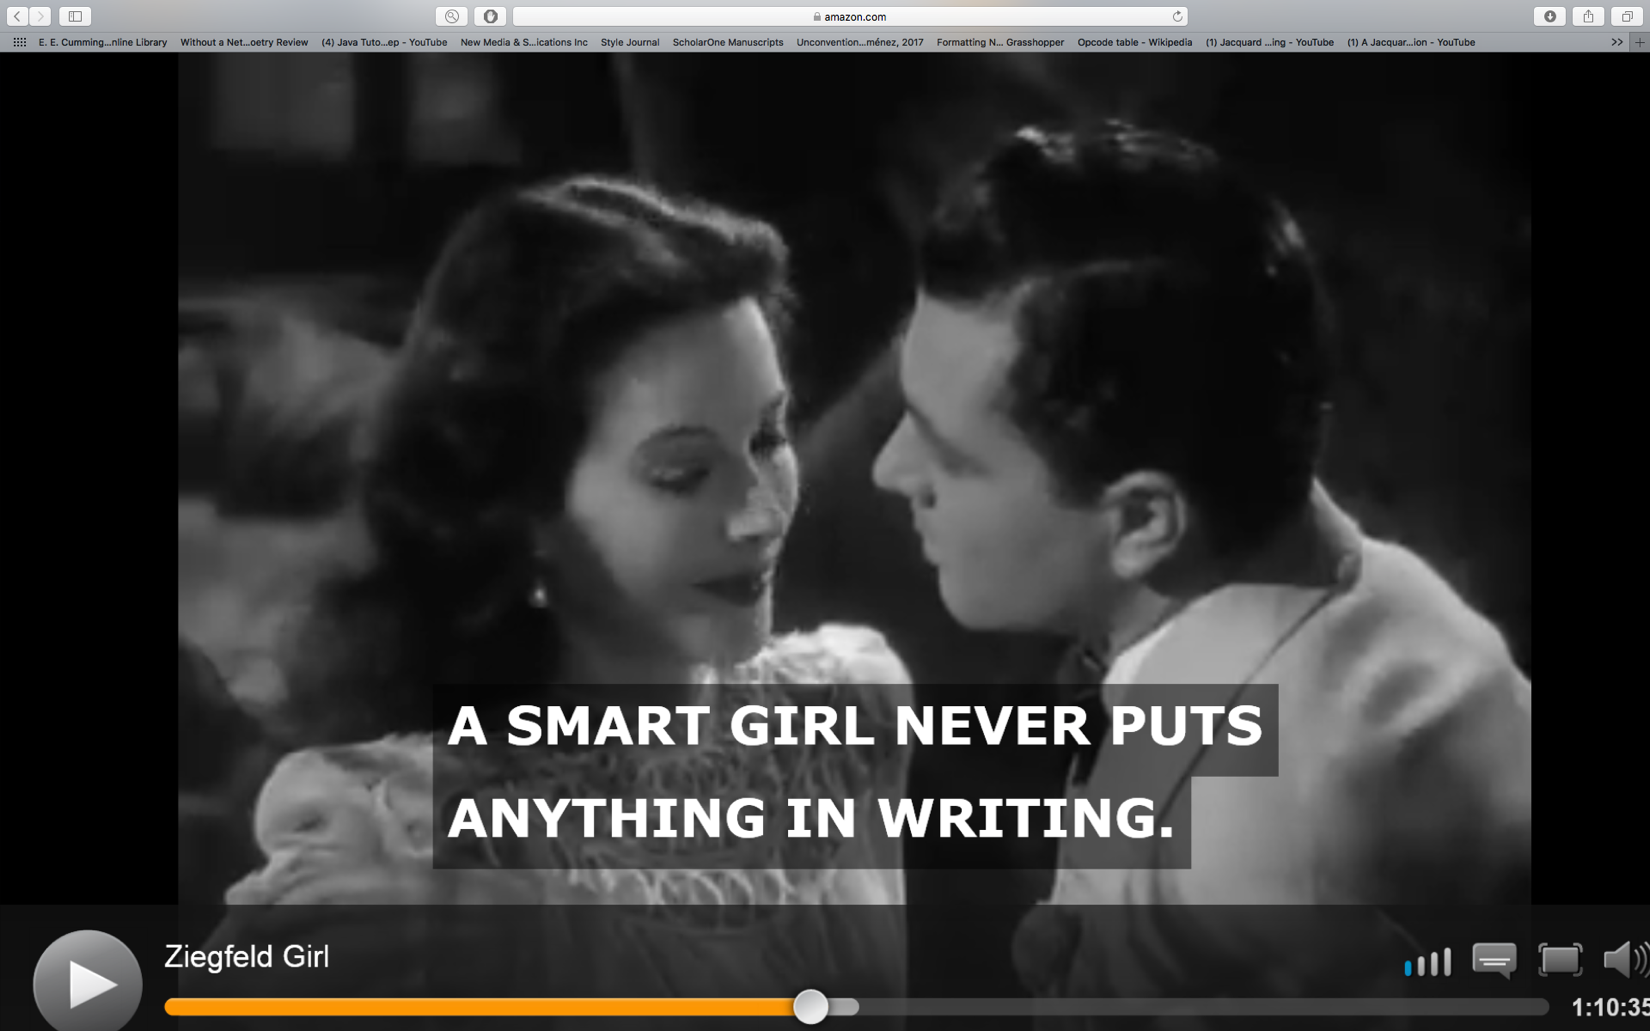Open Opcode table - Wikipedia bookmark
Image resolution: width=1650 pixels, height=1031 pixels.
1135,42
